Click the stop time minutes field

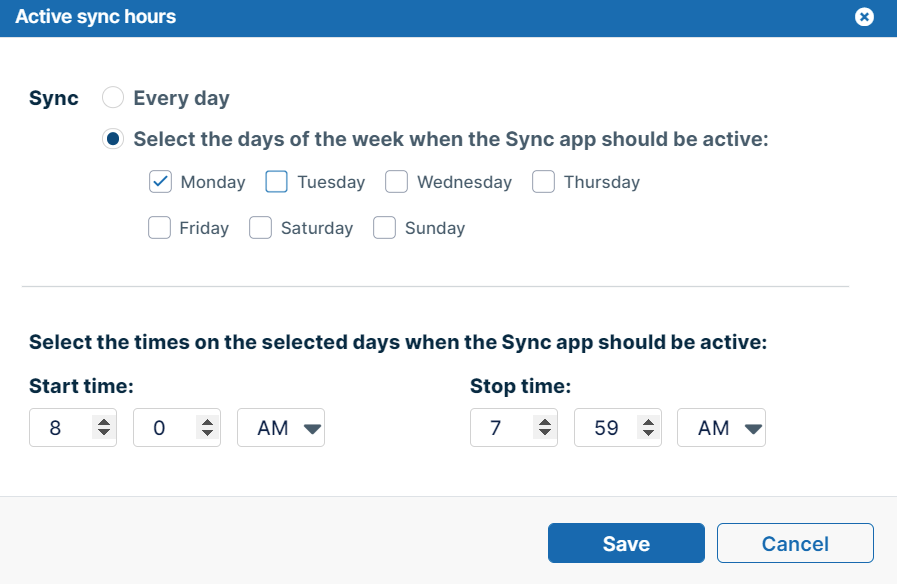(x=605, y=428)
